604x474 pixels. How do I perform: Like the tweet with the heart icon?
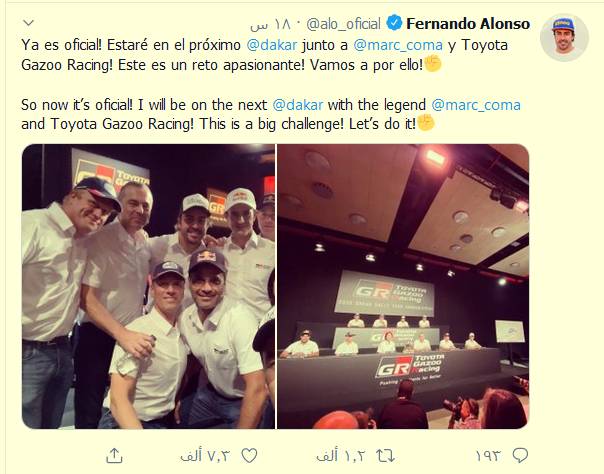coord(249,456)
